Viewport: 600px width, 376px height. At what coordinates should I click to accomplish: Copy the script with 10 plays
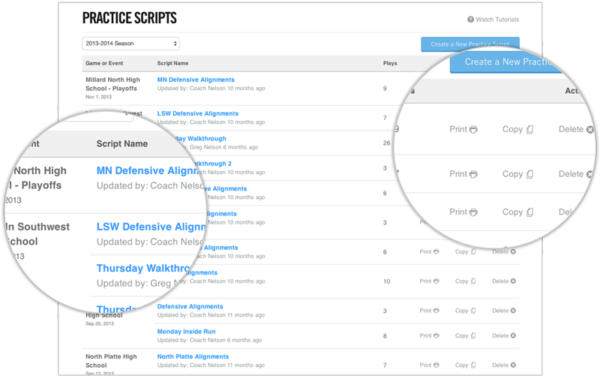click(x=465, y=281)
